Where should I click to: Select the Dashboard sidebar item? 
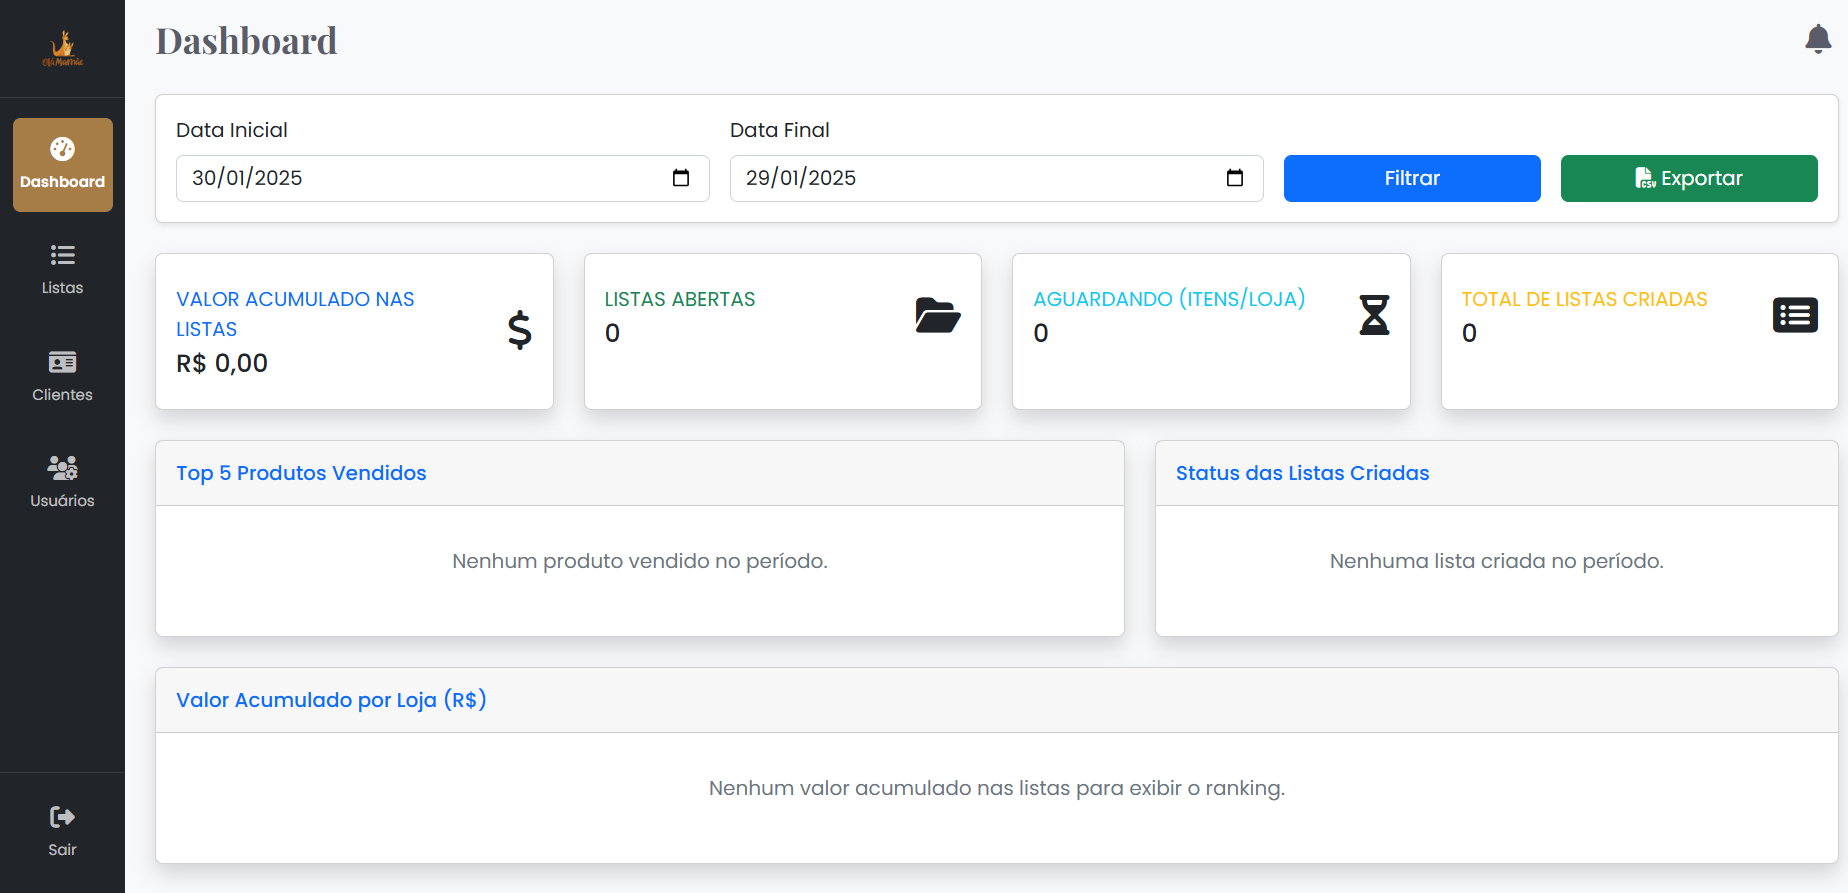pos(62,165)
